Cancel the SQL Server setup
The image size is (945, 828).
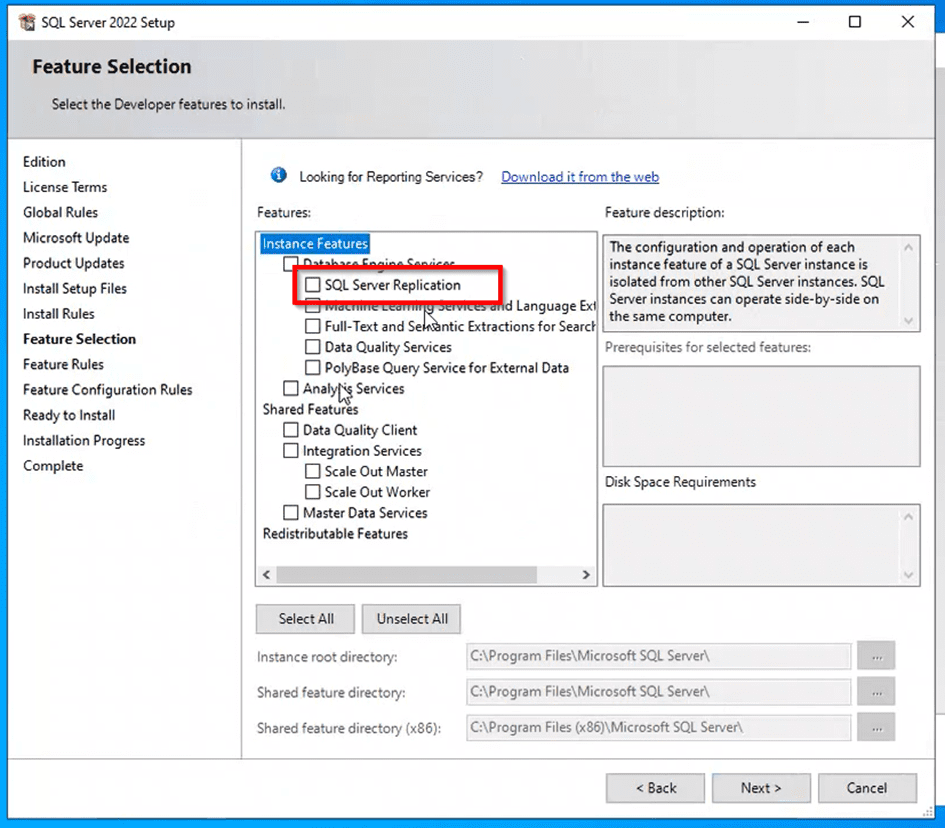867,788
